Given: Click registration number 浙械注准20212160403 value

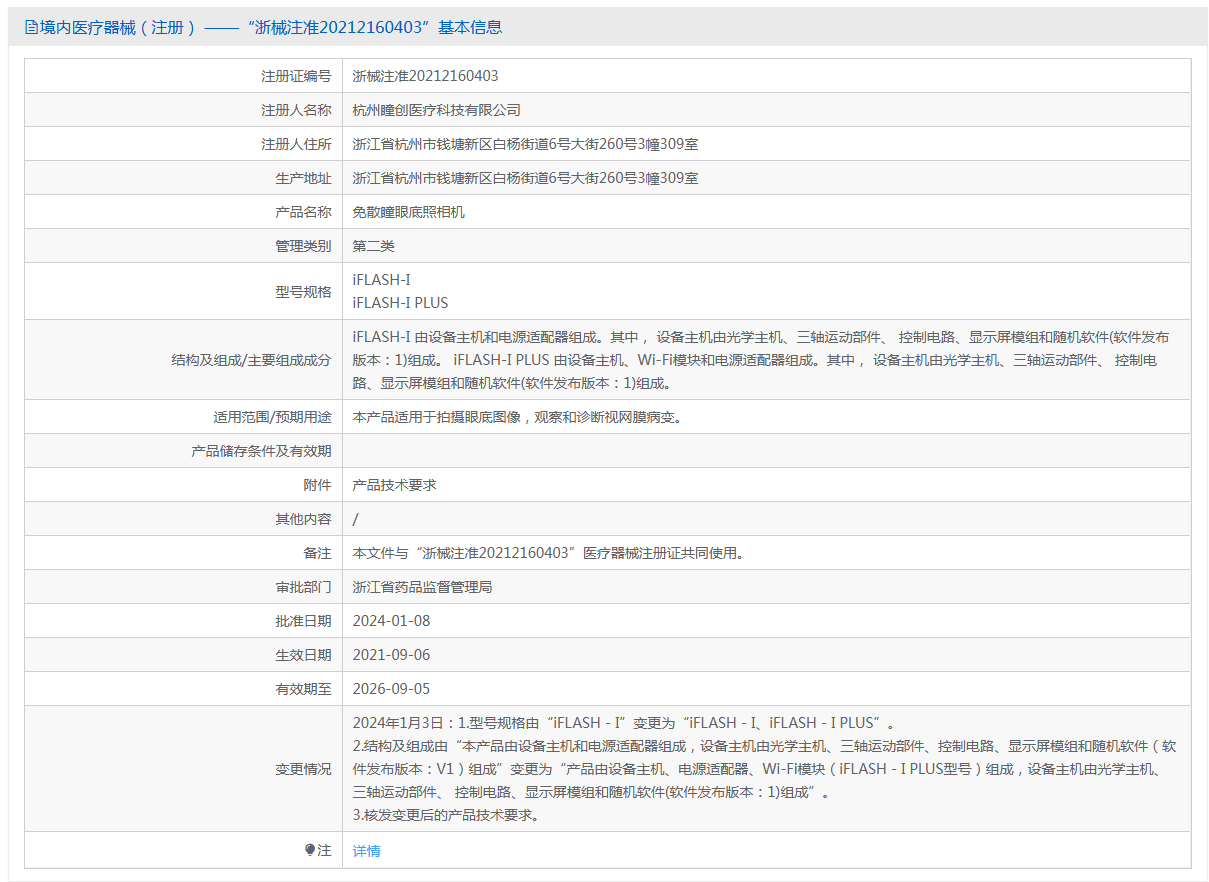Looking at the screenshot, I should 425,76.
